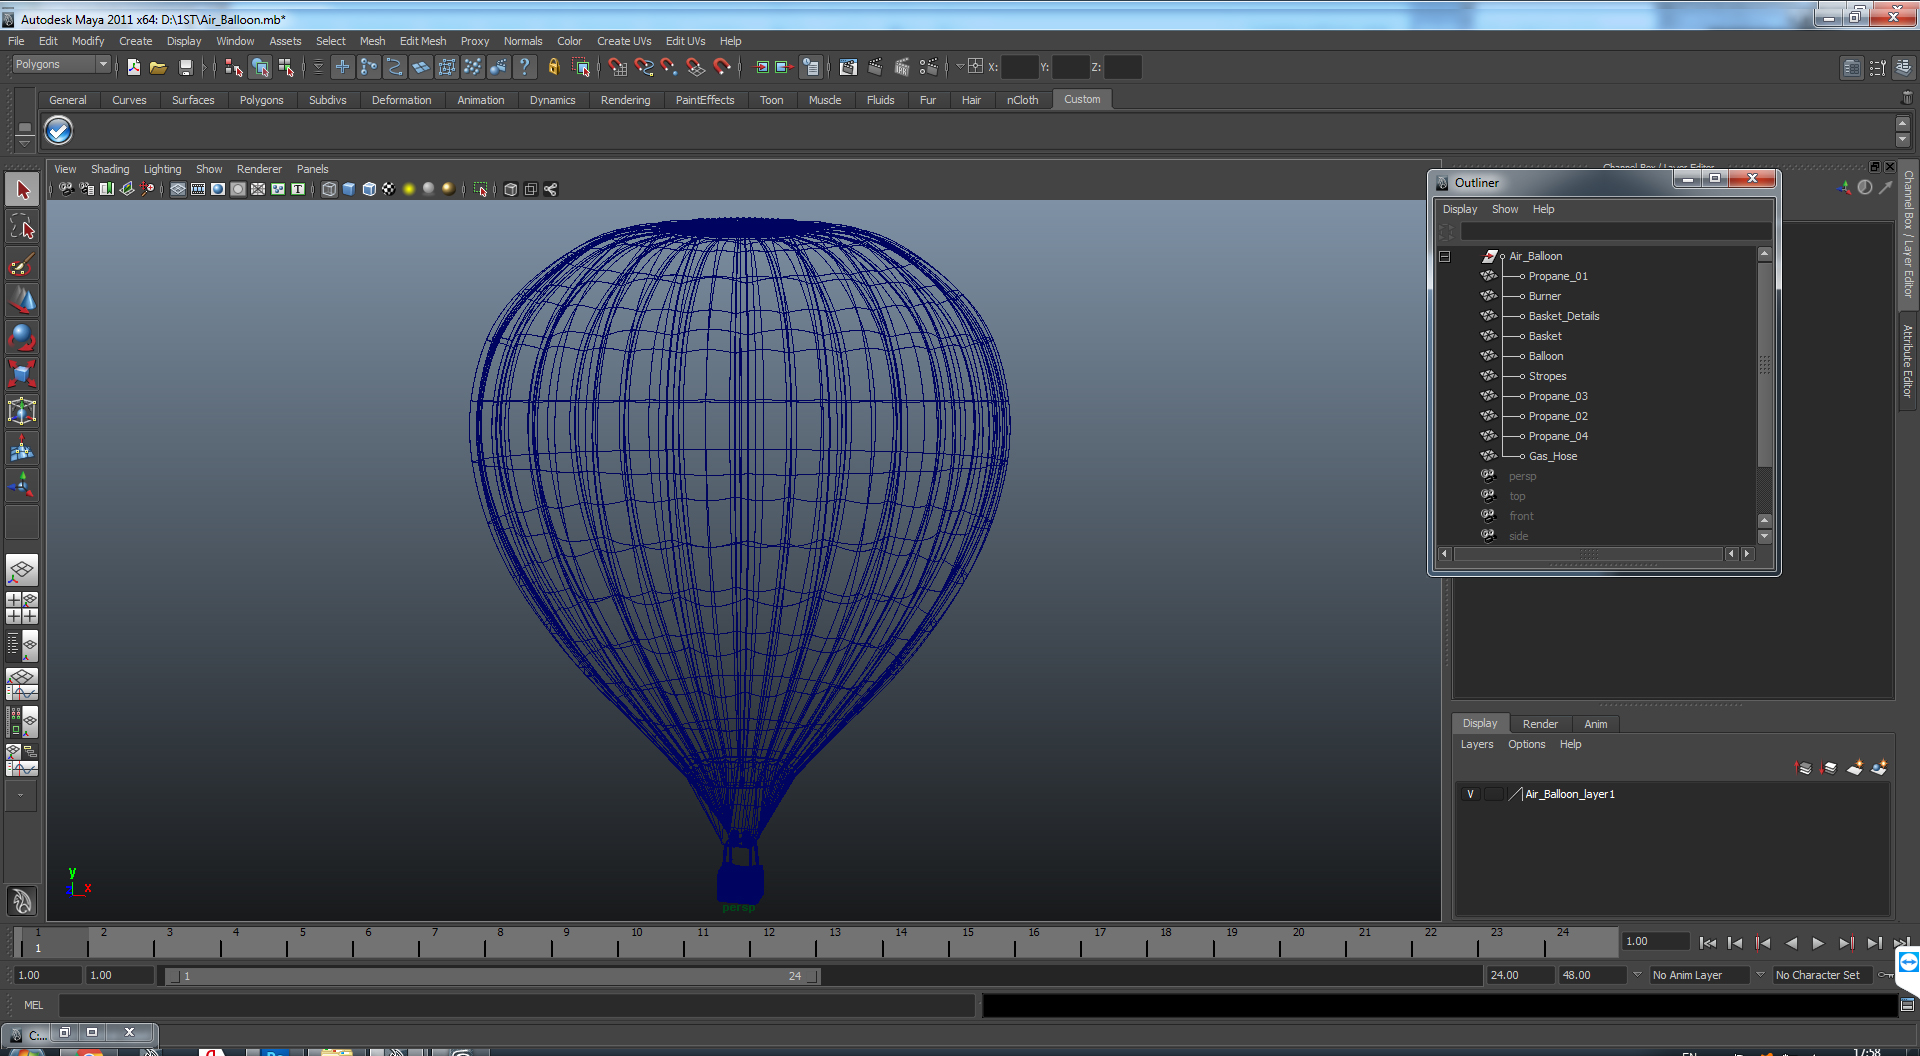The image size is (1920, 1056).
Task: Activate the Scale tool icon
Action: click(x=22, y=374)
